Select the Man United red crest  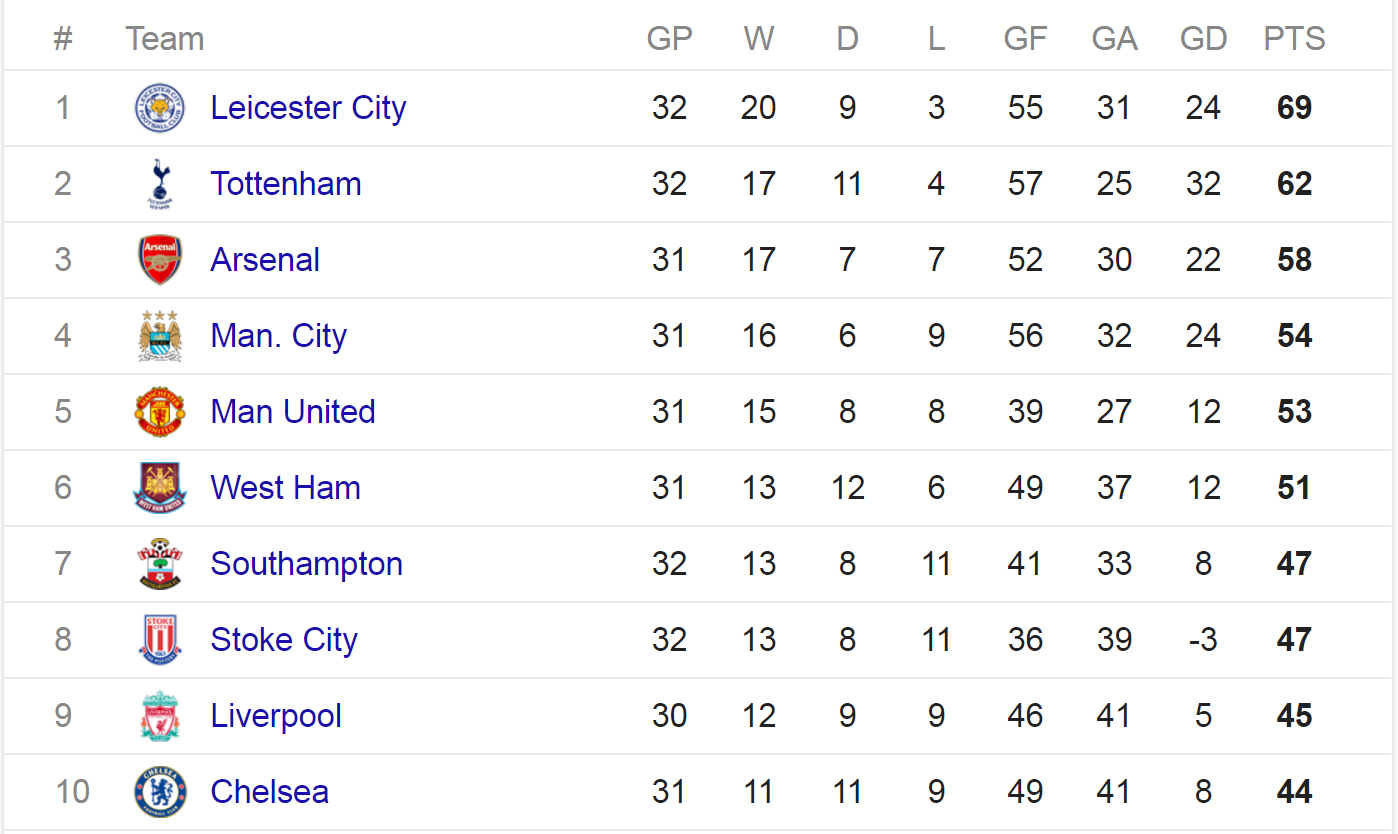(160, 412)
